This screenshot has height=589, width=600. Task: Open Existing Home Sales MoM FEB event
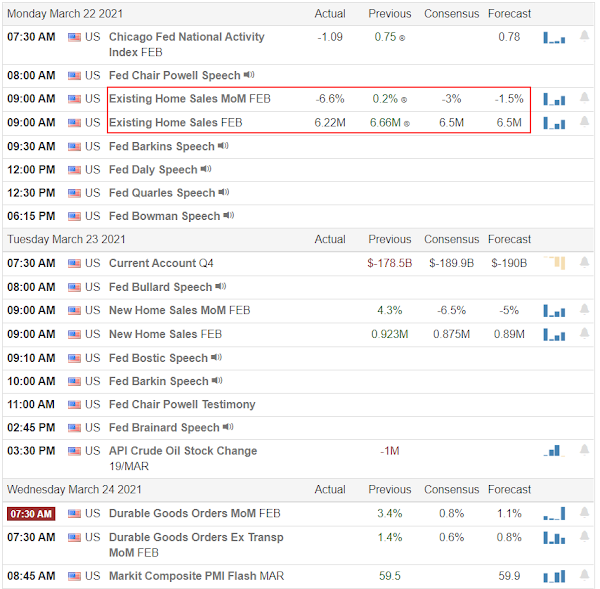pyautogui.click(x=190, y=99)
